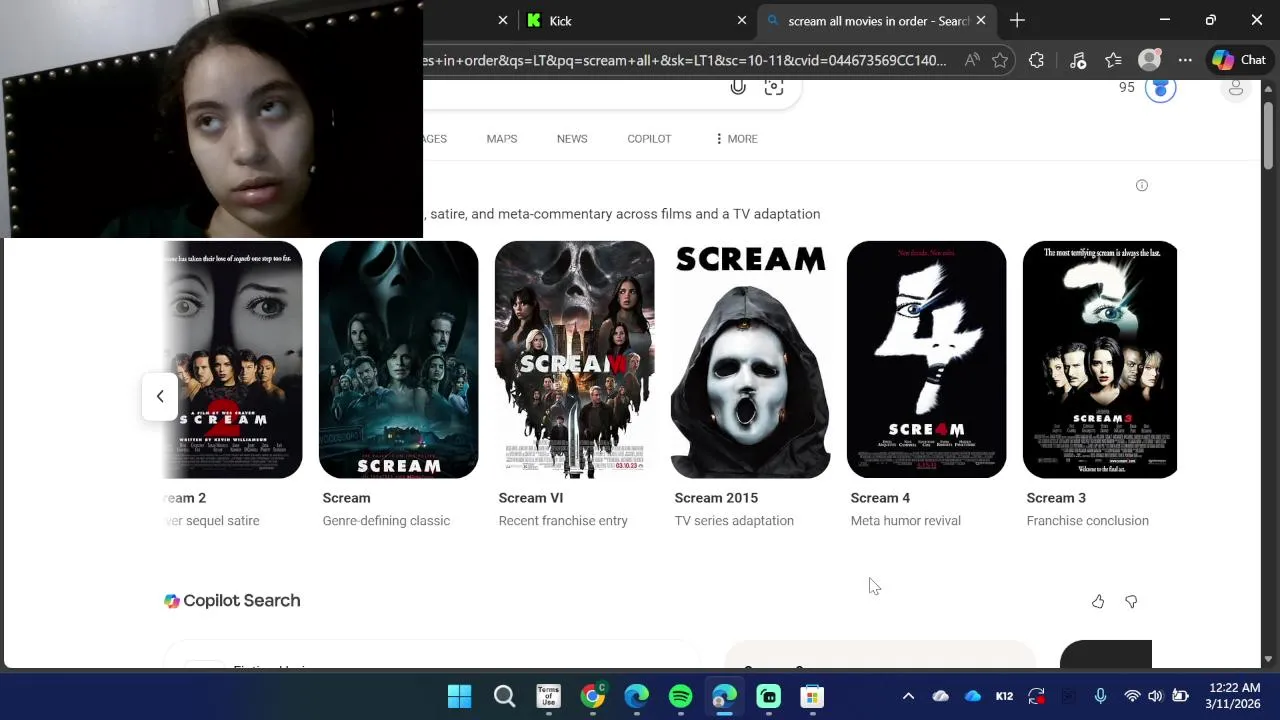Open the Scream VI poster thumbnail
Image resolution: width=1280 pixels, height=720 pixels.
pos(574,359)
